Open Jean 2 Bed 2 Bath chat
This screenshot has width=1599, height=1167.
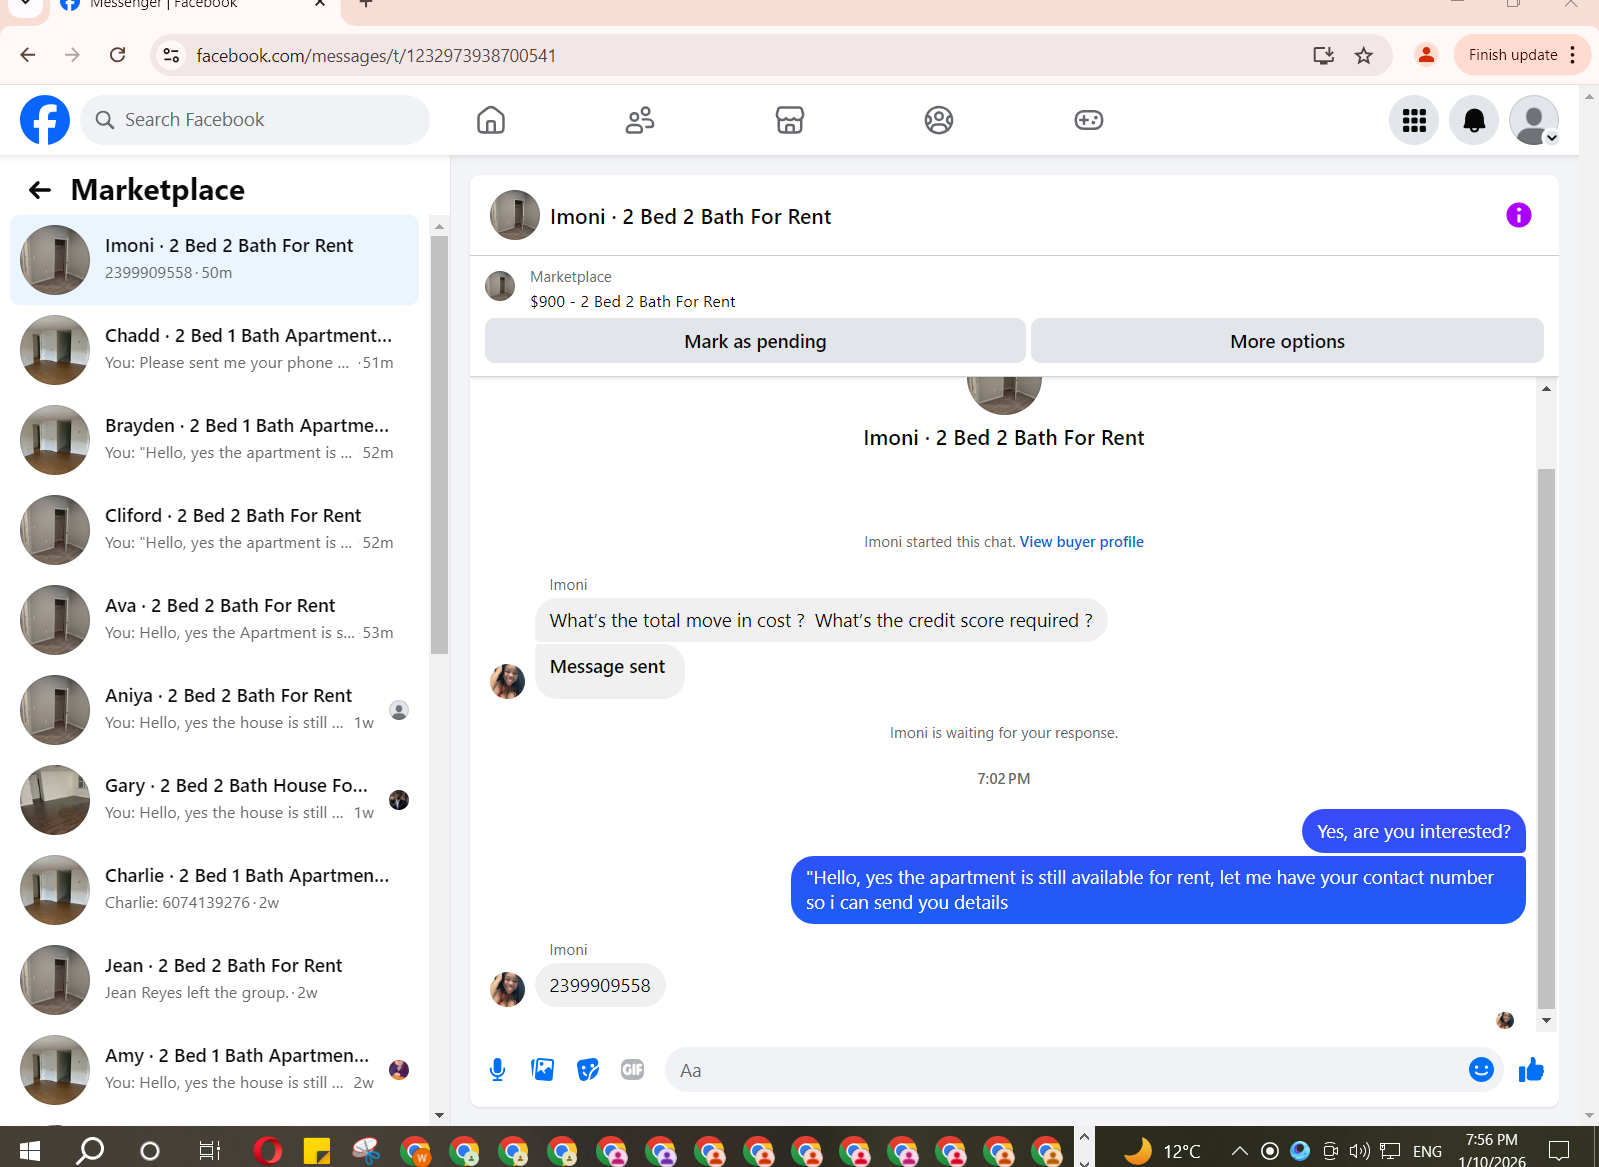[215, 980]
